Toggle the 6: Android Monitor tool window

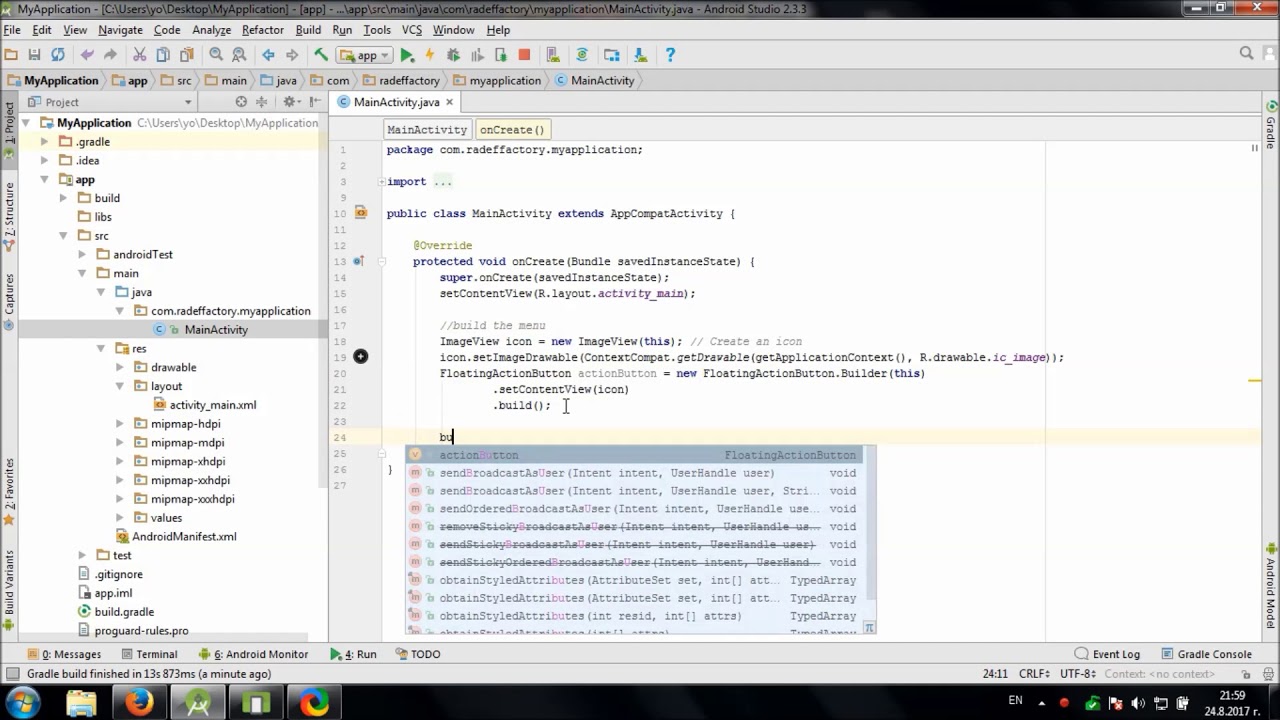click(x=253, y=654)
